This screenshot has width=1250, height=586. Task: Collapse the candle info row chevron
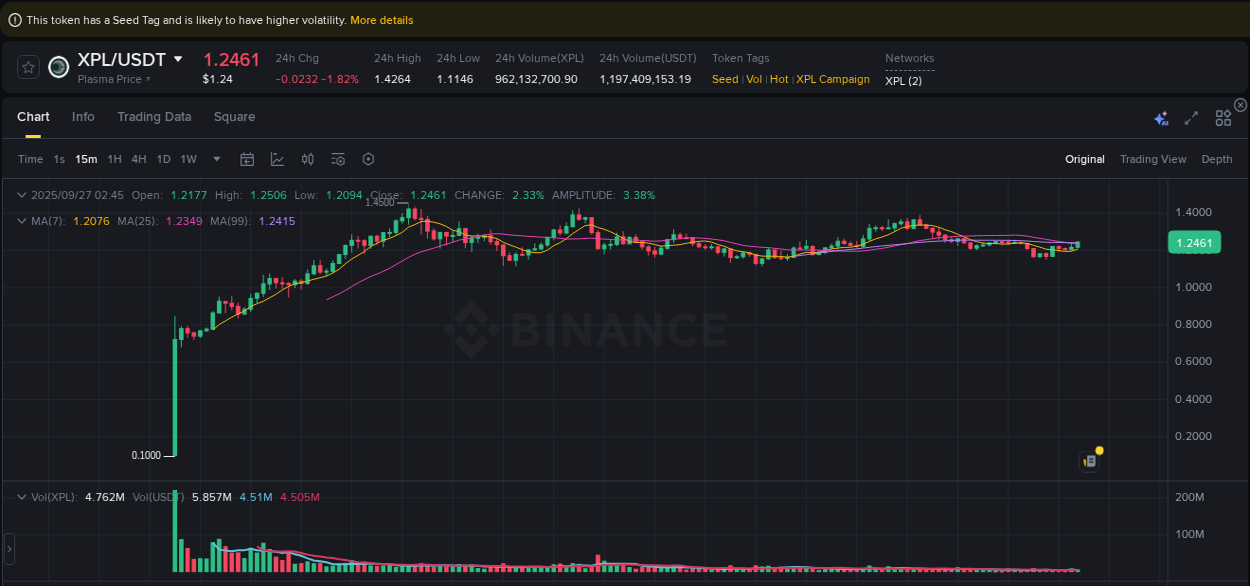pos(22,195)
